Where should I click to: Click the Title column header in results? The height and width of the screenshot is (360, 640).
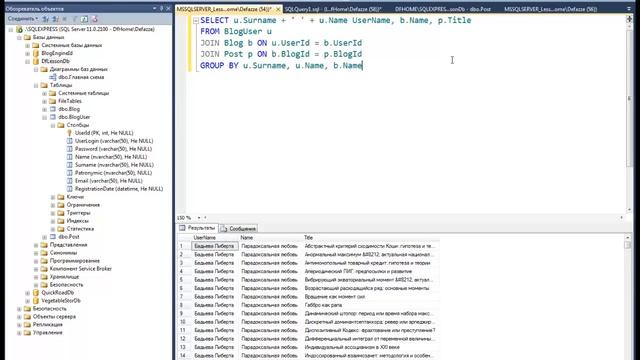[371, 238]
